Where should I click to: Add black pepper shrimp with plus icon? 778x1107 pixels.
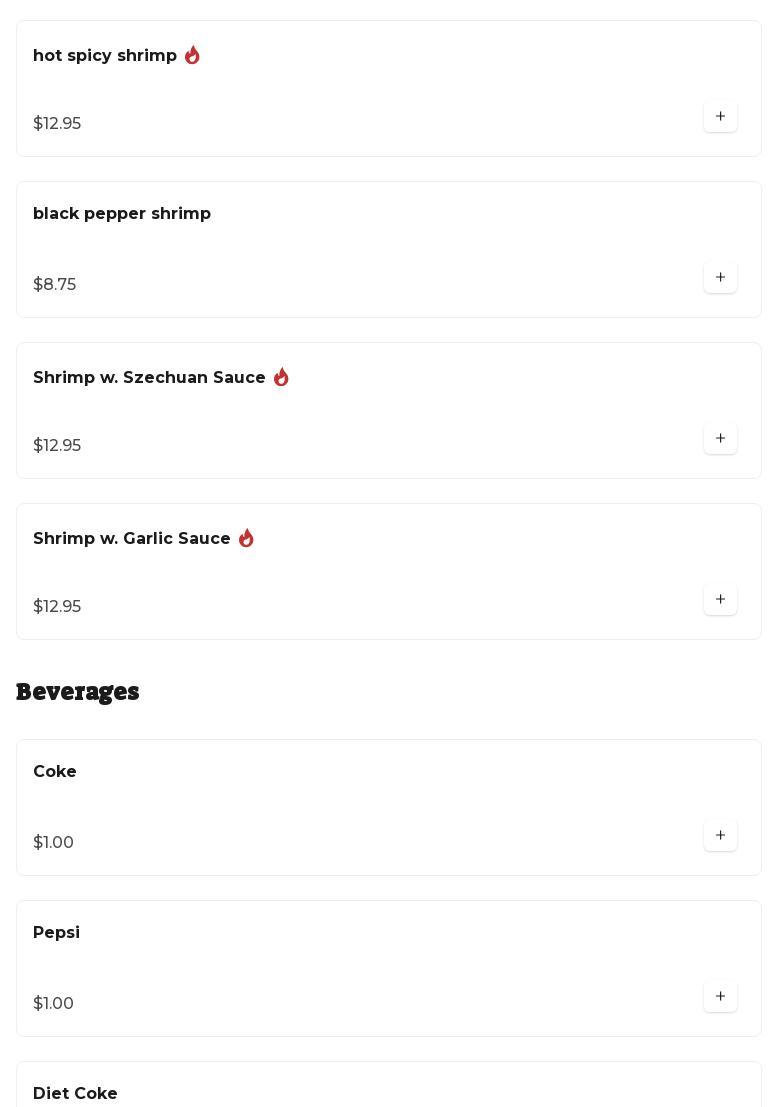720,278
